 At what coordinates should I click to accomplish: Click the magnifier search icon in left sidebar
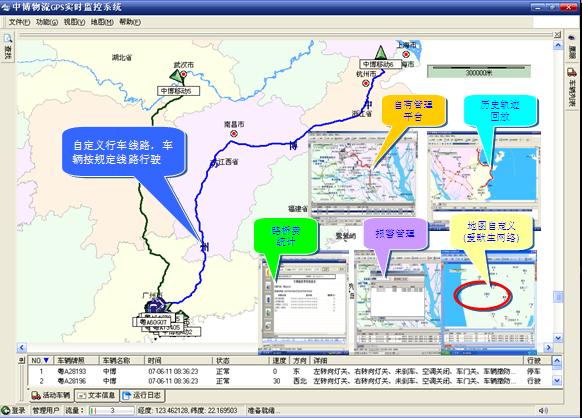coord(8,38)
